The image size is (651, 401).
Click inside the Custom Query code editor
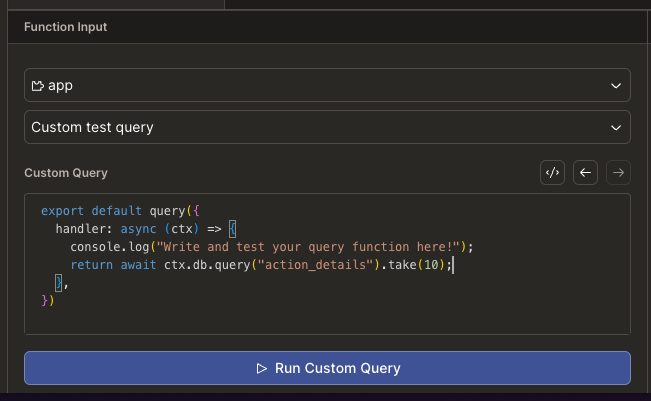[327, 264]
